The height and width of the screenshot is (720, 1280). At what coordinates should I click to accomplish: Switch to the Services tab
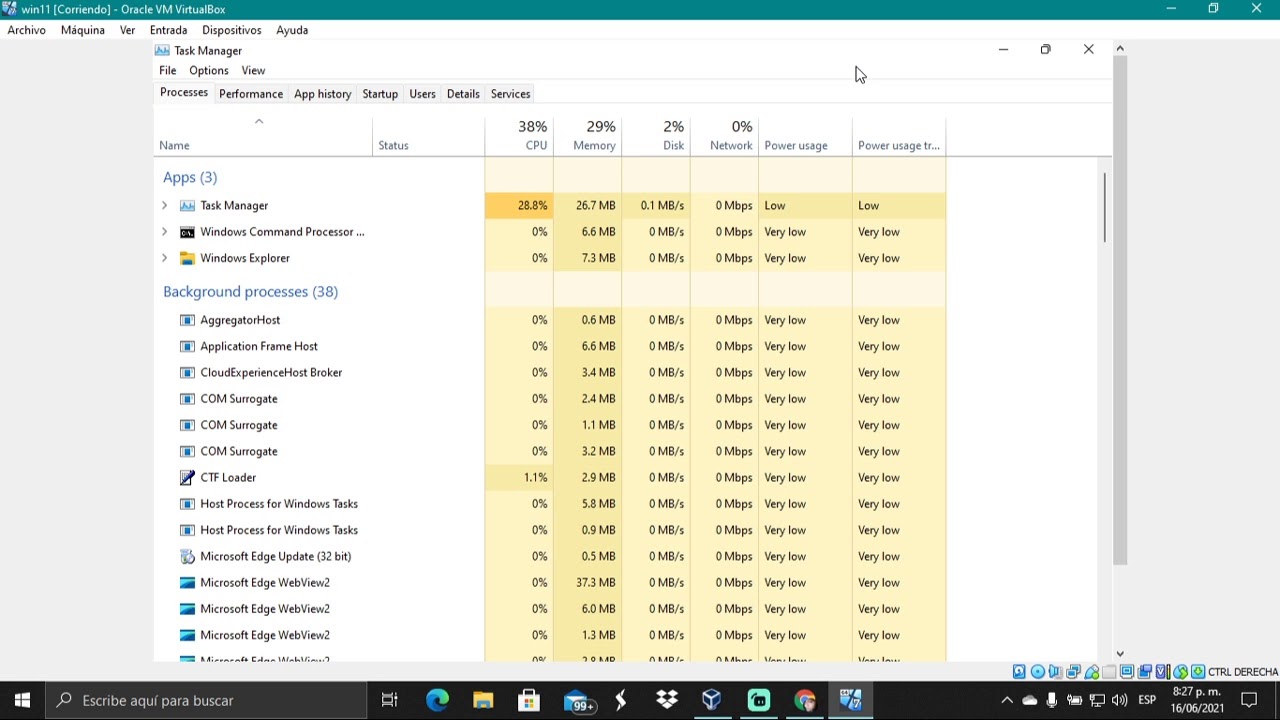tap(510, 94)
